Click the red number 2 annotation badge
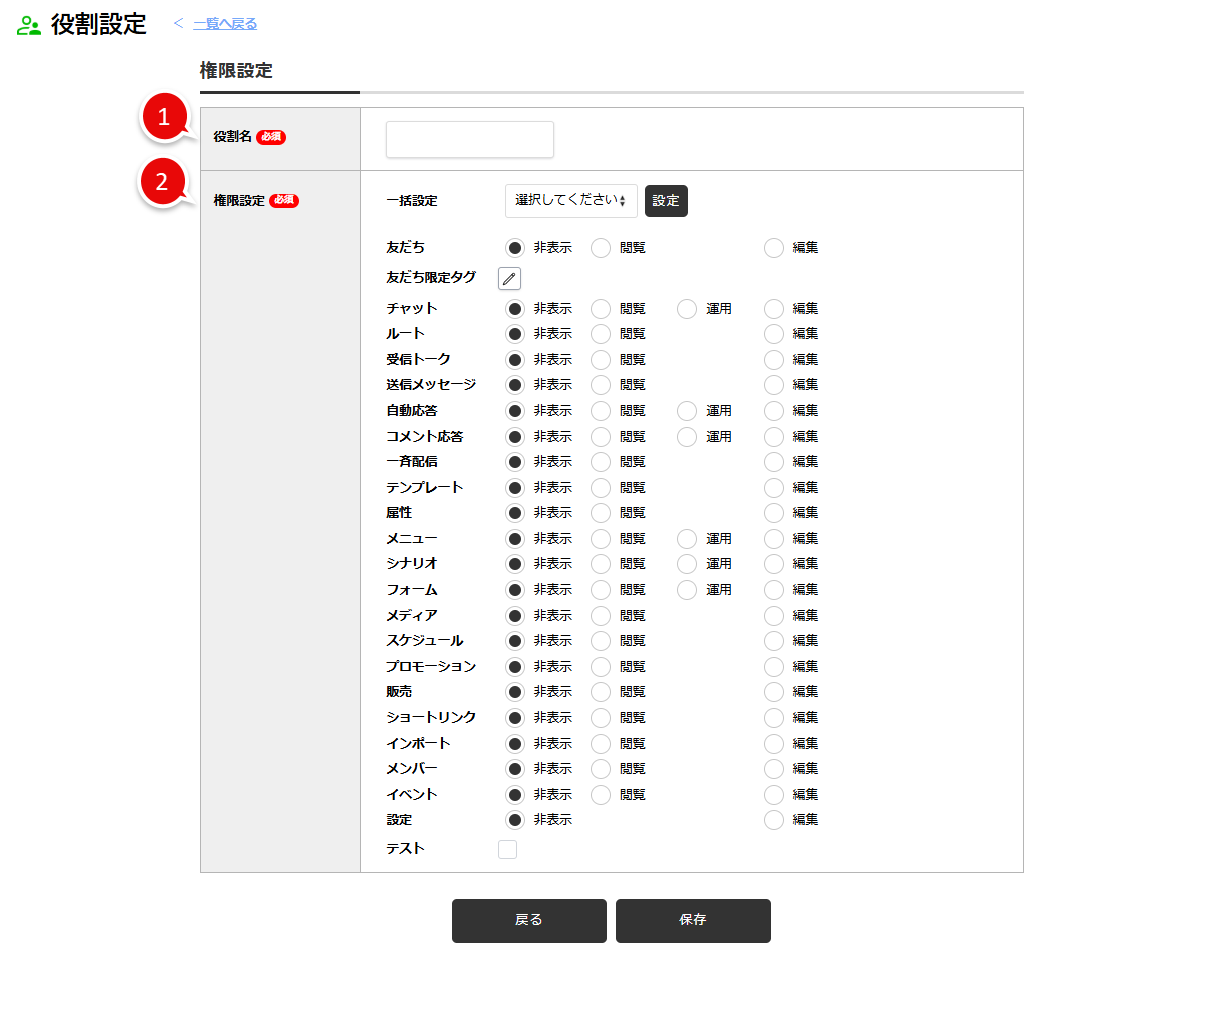Viewport: 1230px width, 1016px height. (x=162, y=182)
